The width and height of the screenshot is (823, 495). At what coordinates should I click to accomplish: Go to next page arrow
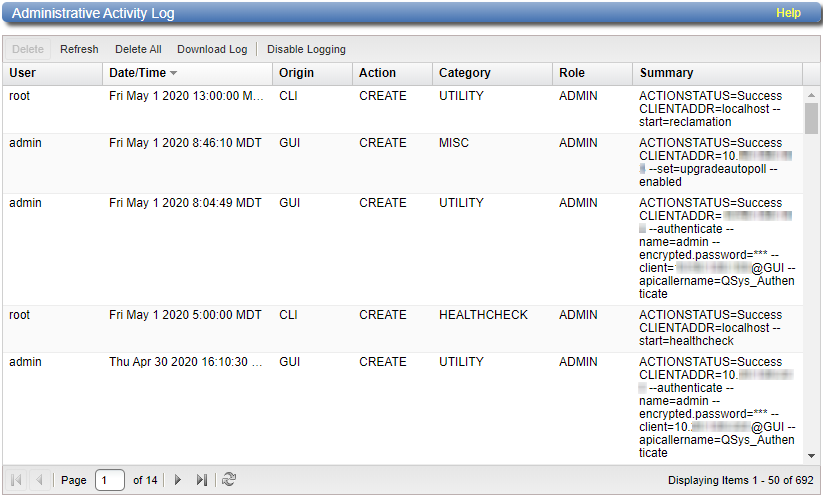tap(178, 480)
